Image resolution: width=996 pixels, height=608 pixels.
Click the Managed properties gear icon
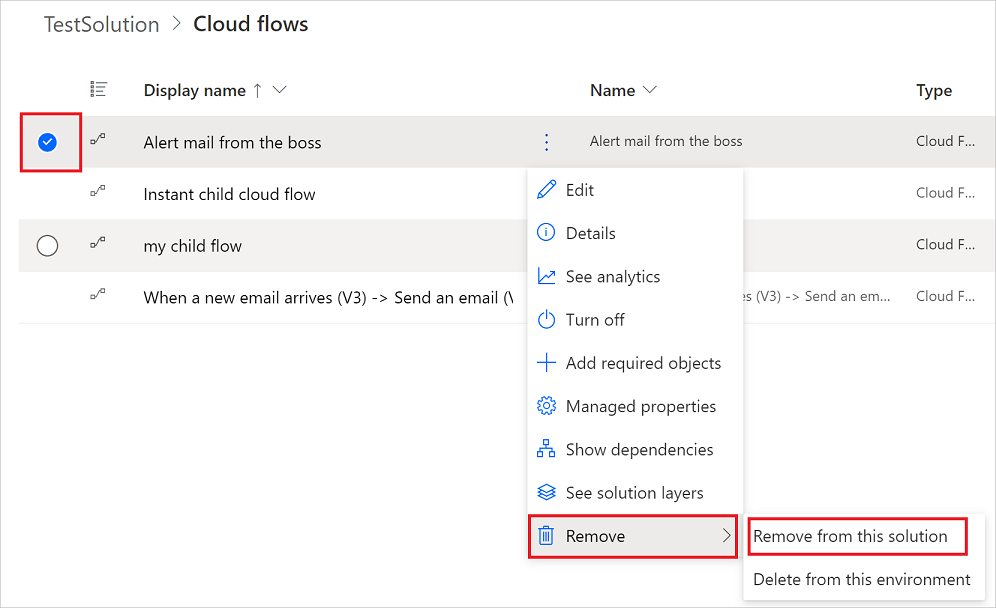(x=546, y=405)
